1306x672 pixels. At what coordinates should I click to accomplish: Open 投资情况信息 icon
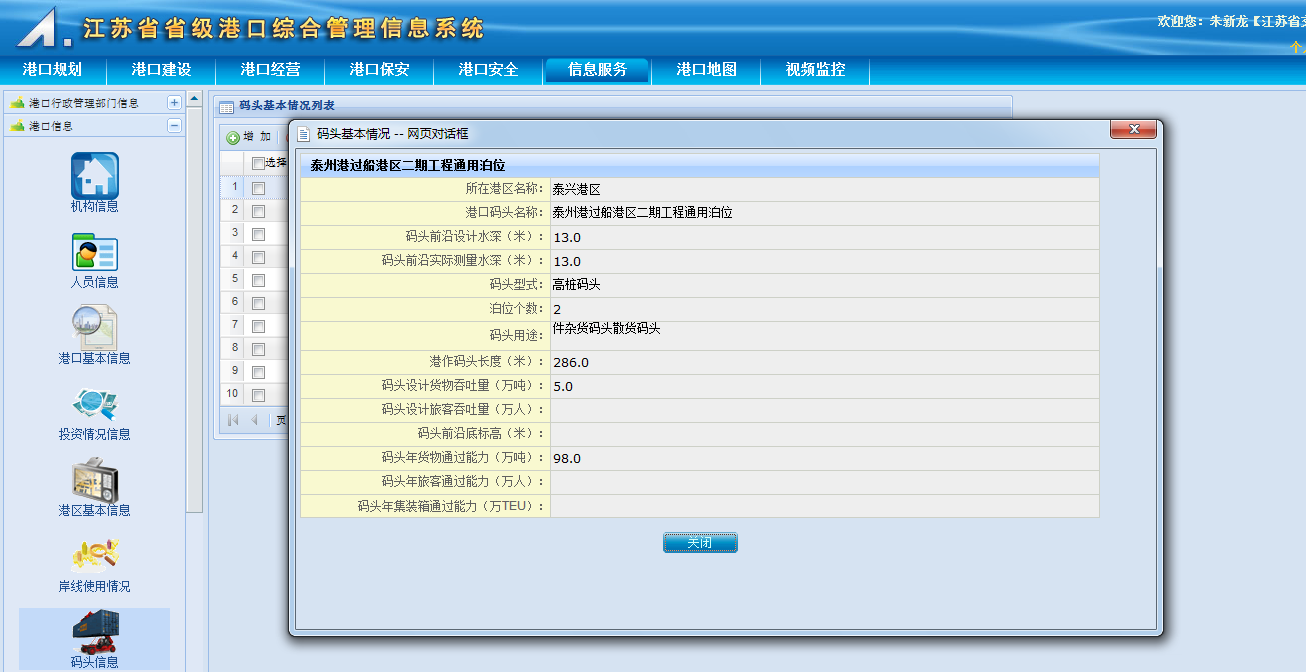coord(95,403)
